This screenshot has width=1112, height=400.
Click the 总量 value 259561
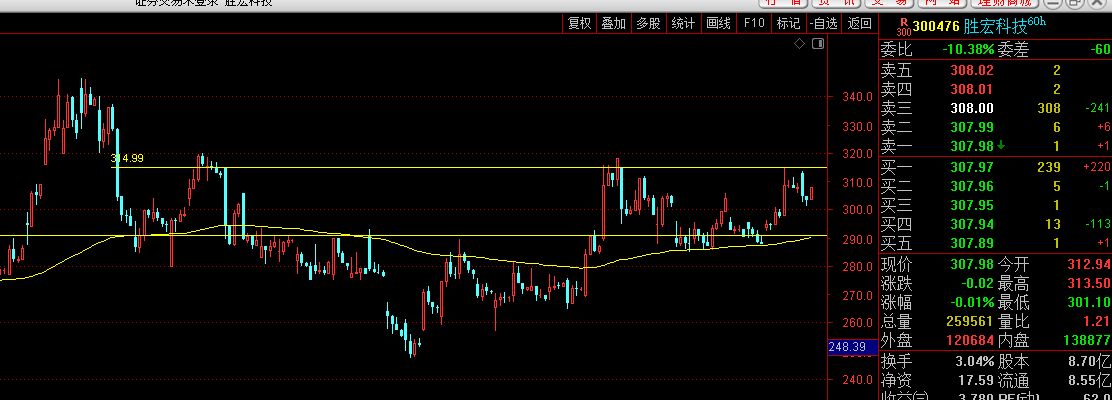coord(969,322)
